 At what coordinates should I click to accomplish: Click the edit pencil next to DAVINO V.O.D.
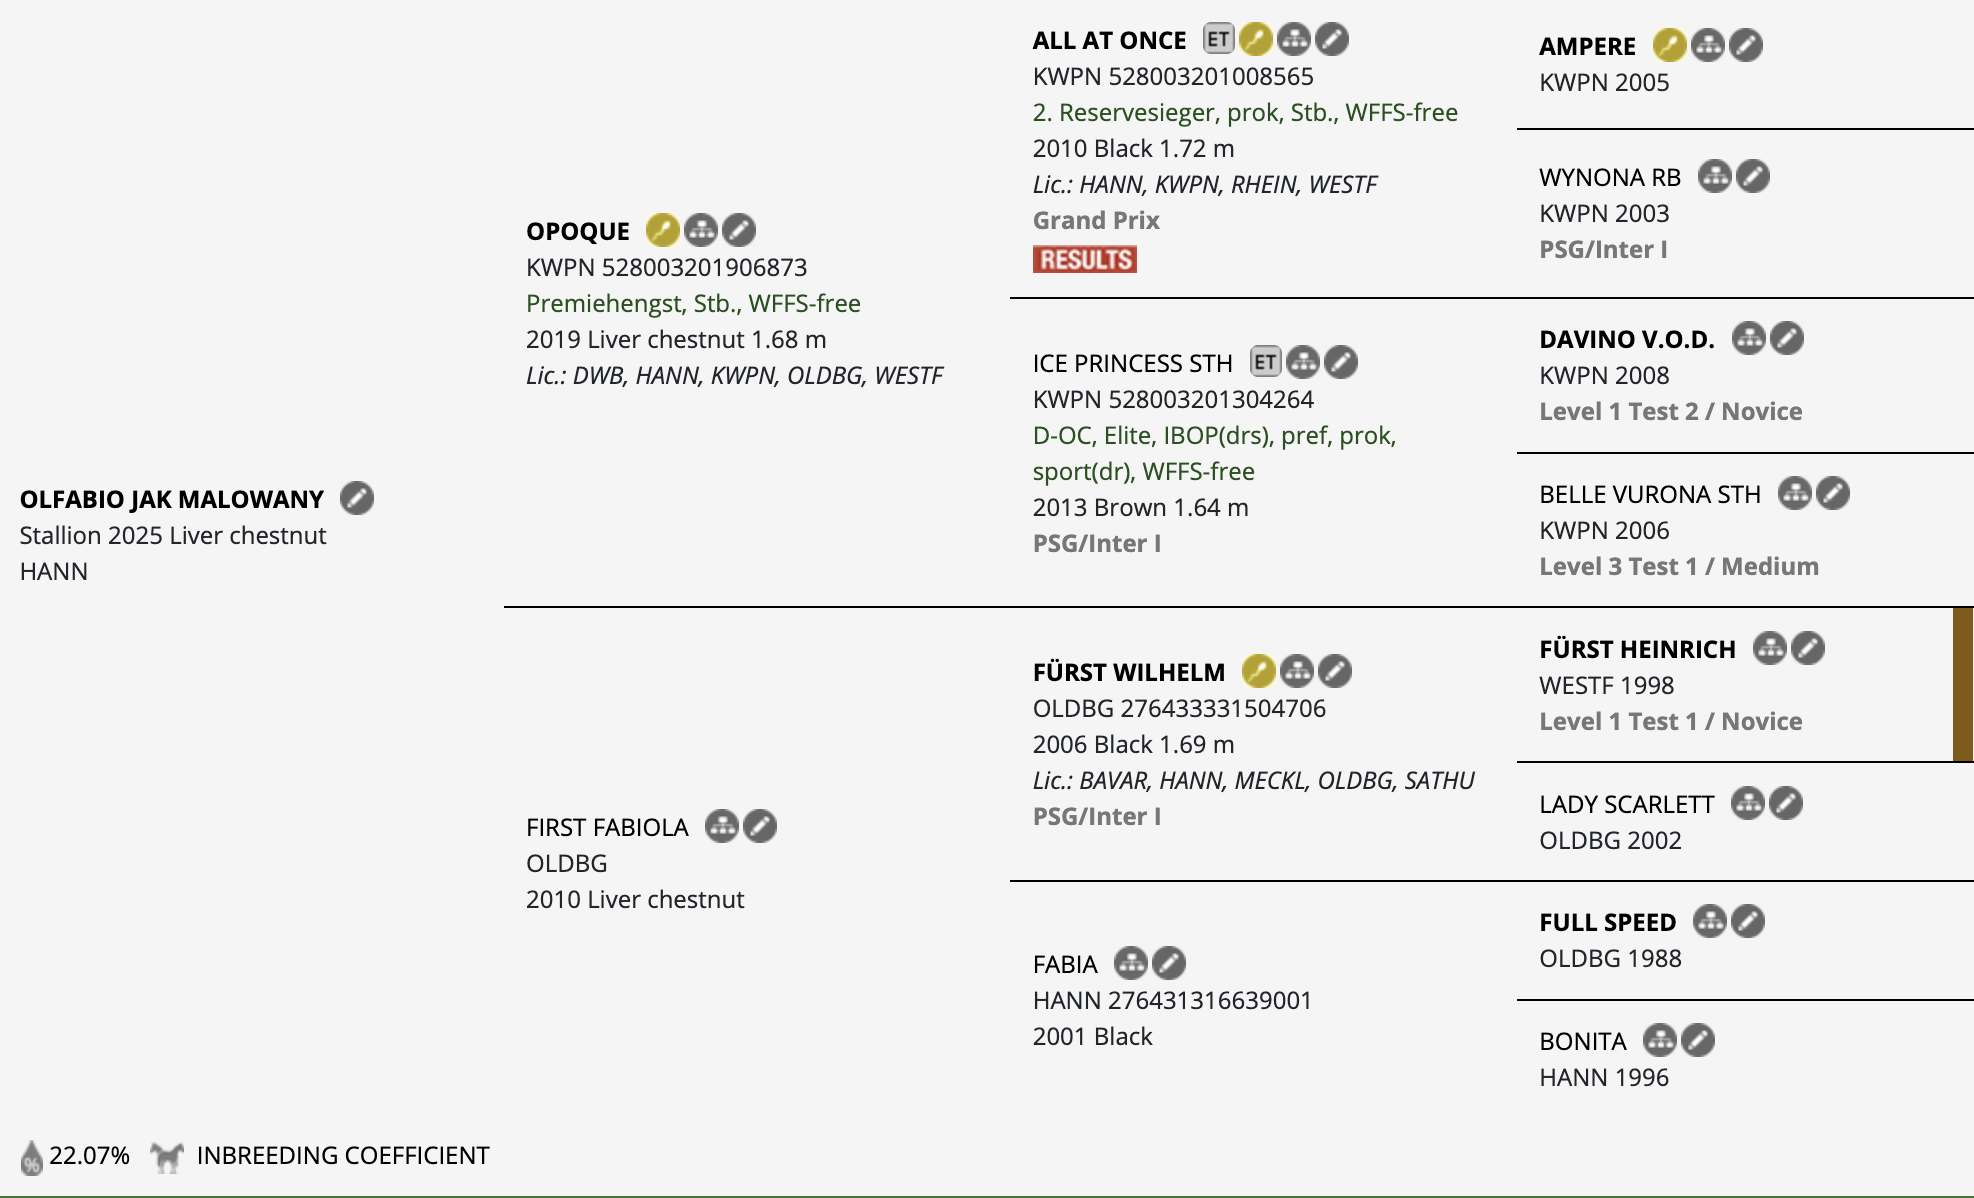pos(1787,338)
